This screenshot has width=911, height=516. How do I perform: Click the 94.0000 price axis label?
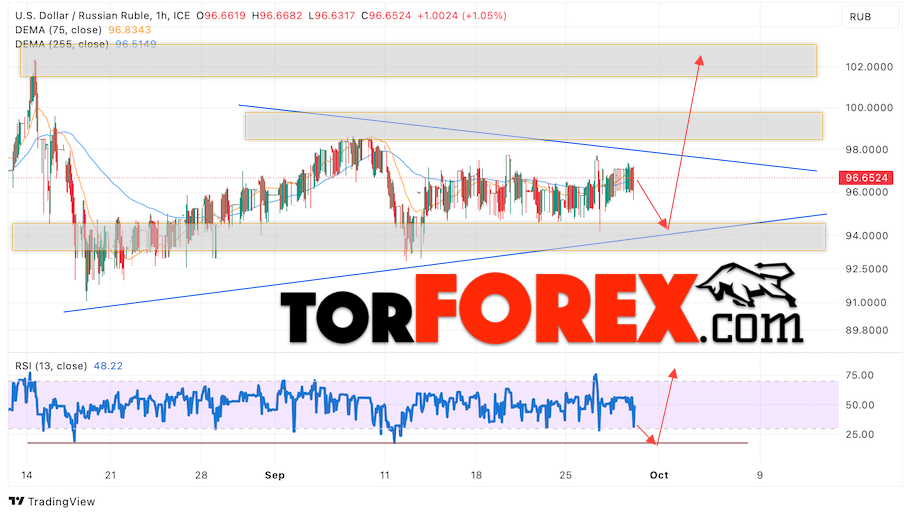tap(866, 235)
